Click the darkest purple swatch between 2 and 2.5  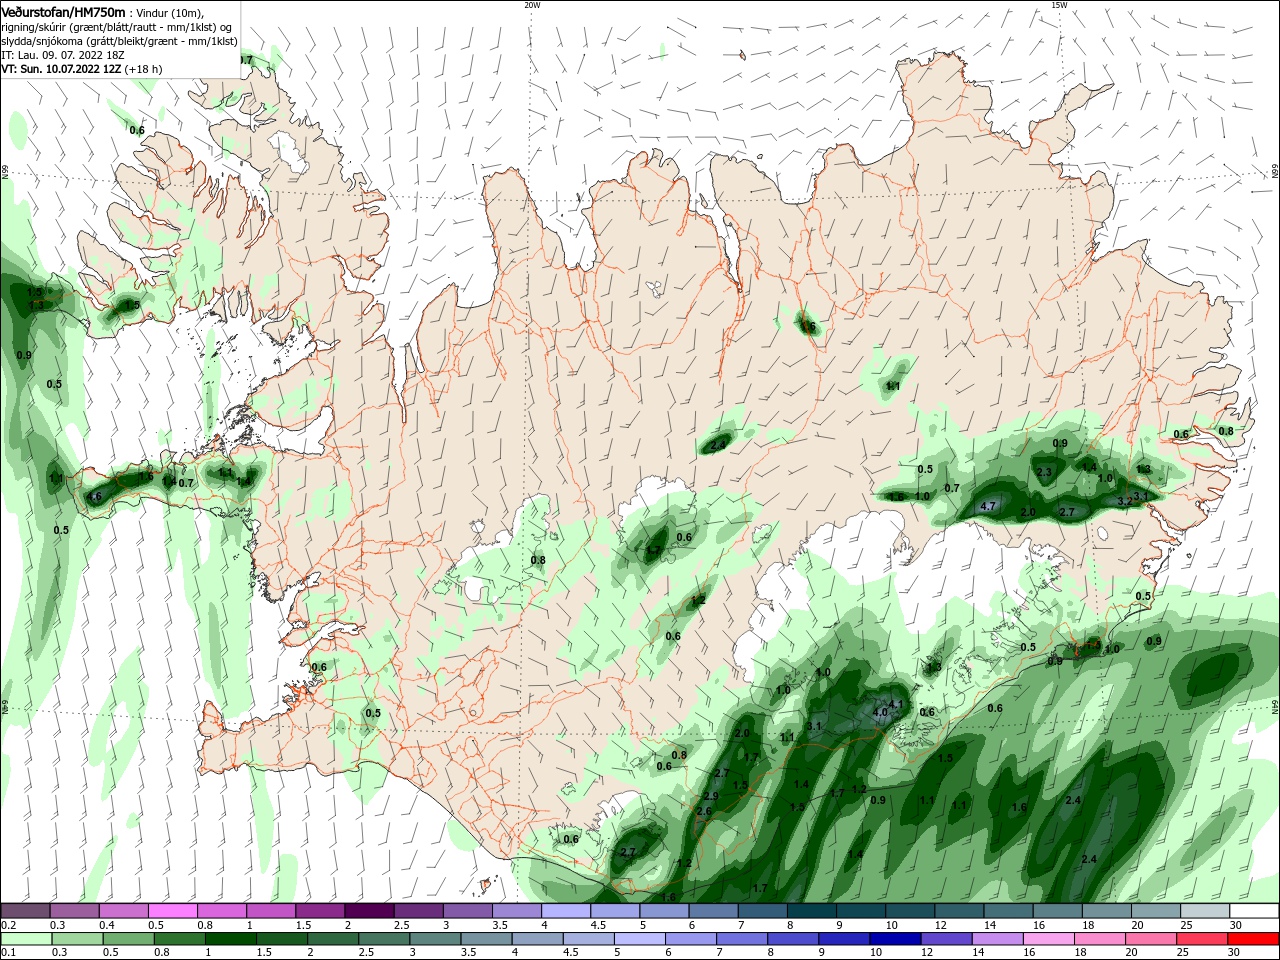(x=368, y=911)
